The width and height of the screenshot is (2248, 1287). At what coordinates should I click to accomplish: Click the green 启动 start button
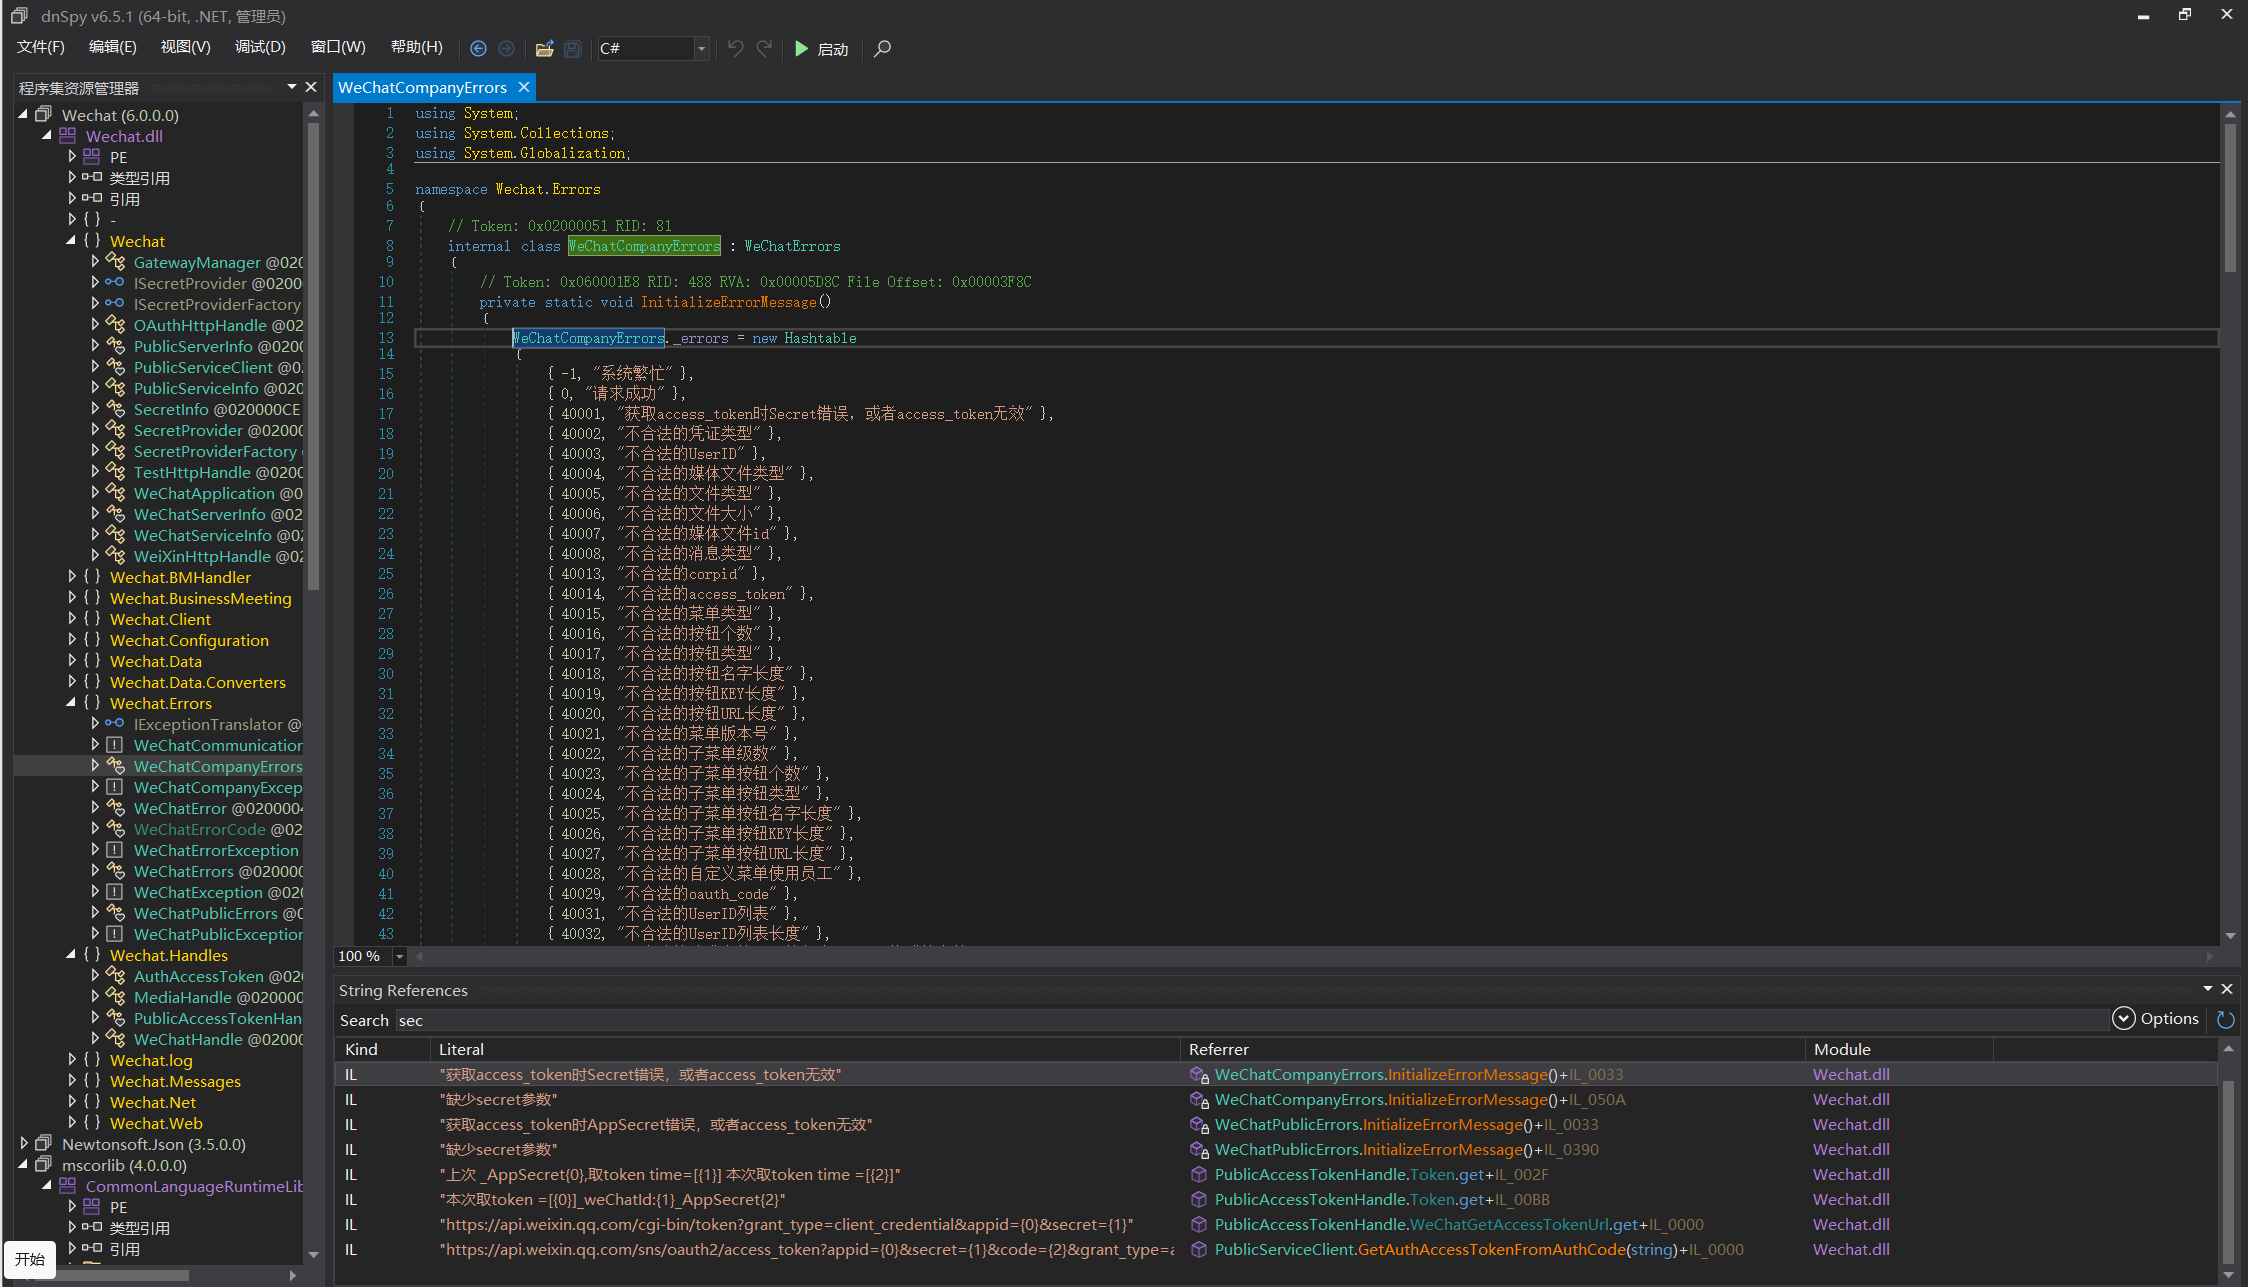click(821, 48)
